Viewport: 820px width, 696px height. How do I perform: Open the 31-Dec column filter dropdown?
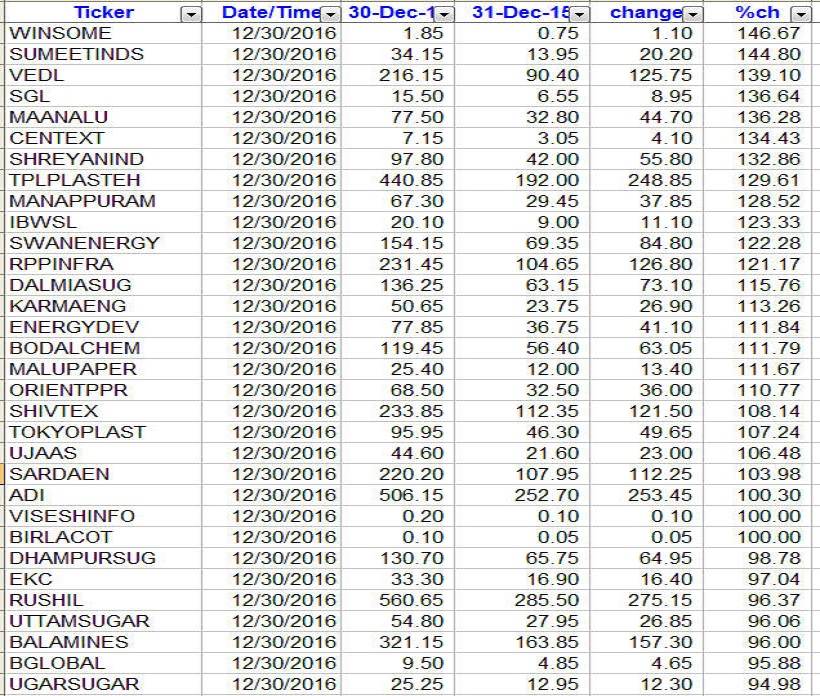tap(579, 15)
